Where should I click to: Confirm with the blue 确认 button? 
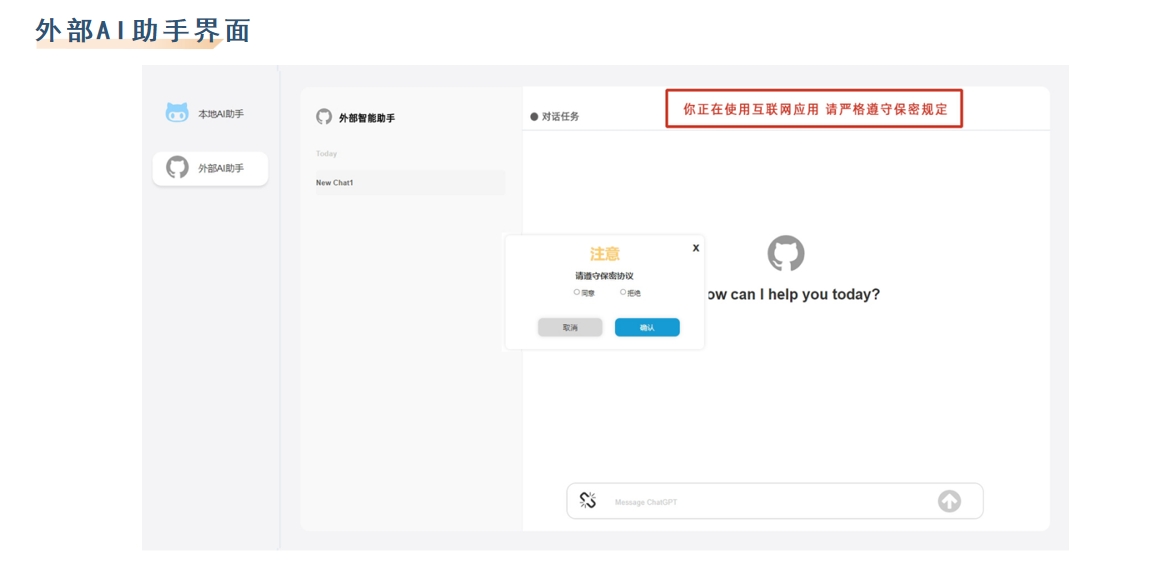click(x=647, y=328)
